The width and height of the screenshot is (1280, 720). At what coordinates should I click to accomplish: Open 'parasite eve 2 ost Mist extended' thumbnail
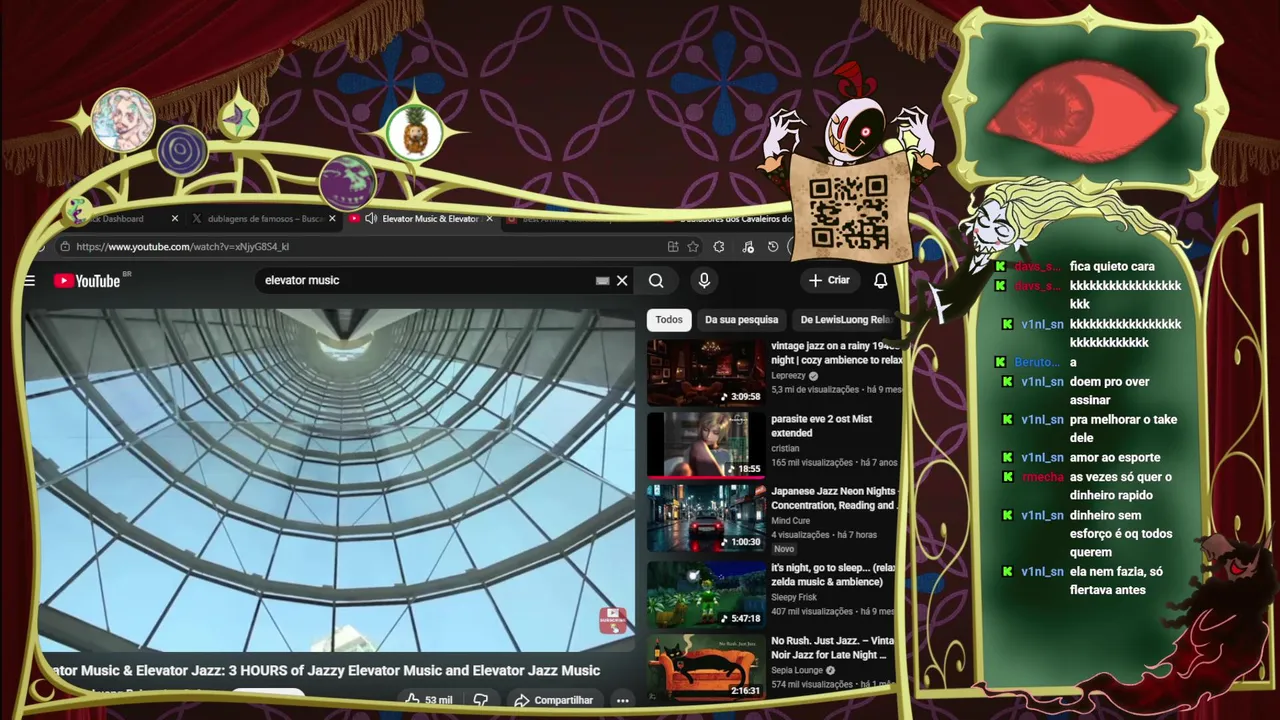tap(705, 445)
